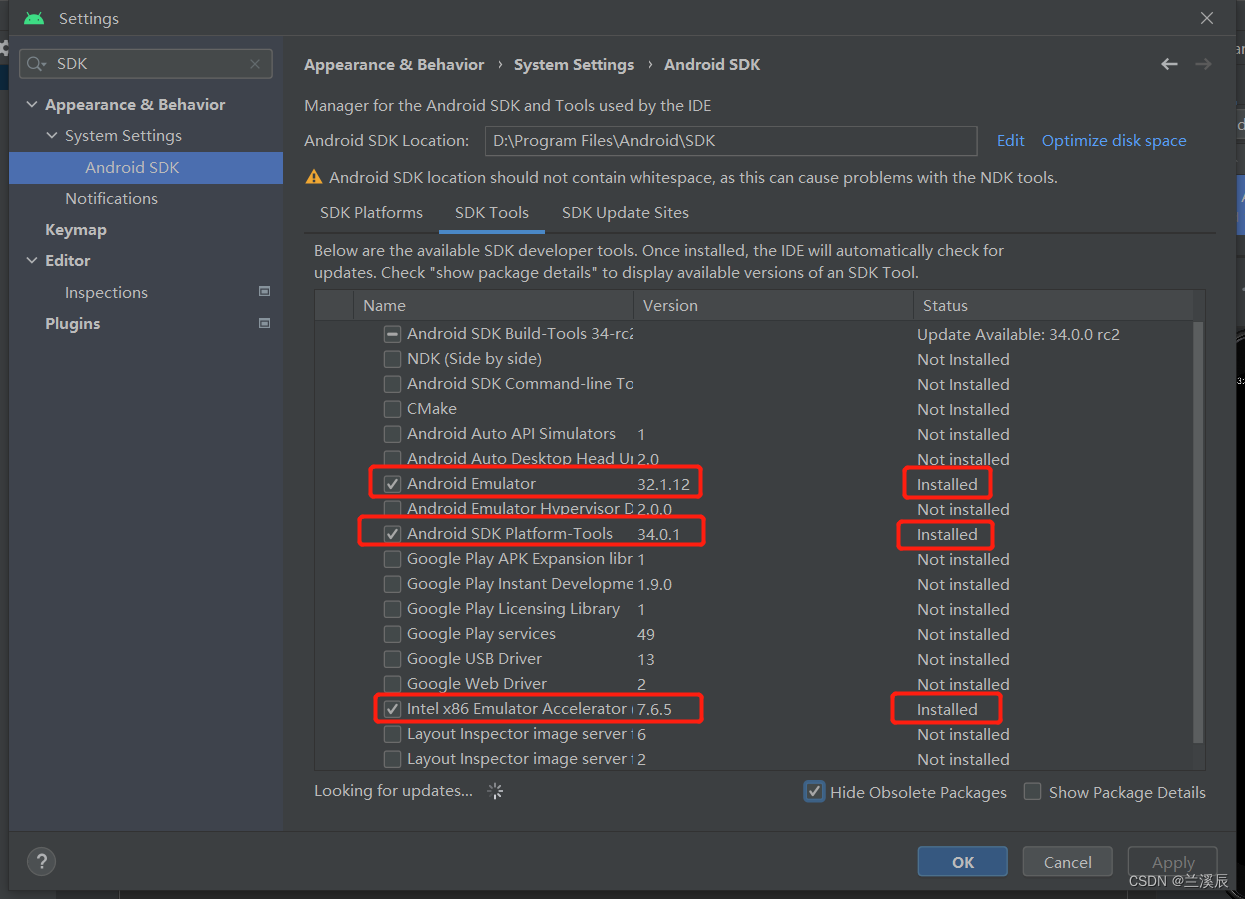Uncheck Android SDK Platform-Tools checkbox
The height and width of the screenshot is (899, 1245).
(392, 534)
